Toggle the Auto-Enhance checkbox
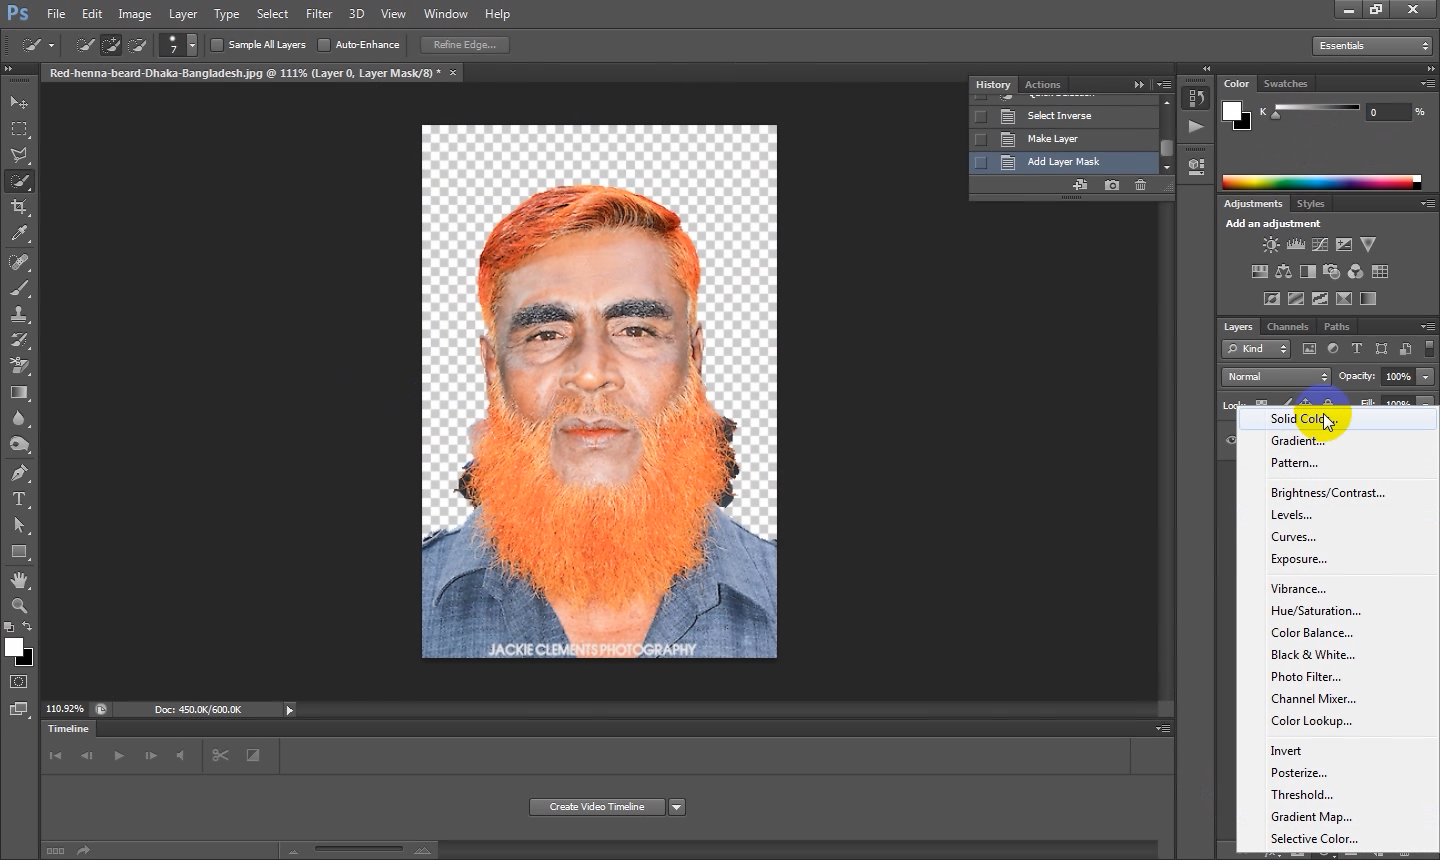Screen dimensions: 1440x860 point(324,45)
